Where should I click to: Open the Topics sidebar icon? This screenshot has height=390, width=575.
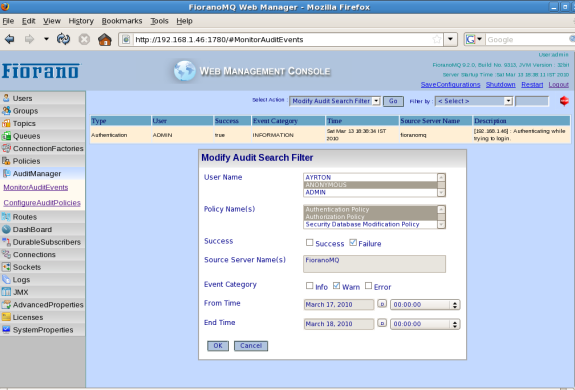click(6, 123)
